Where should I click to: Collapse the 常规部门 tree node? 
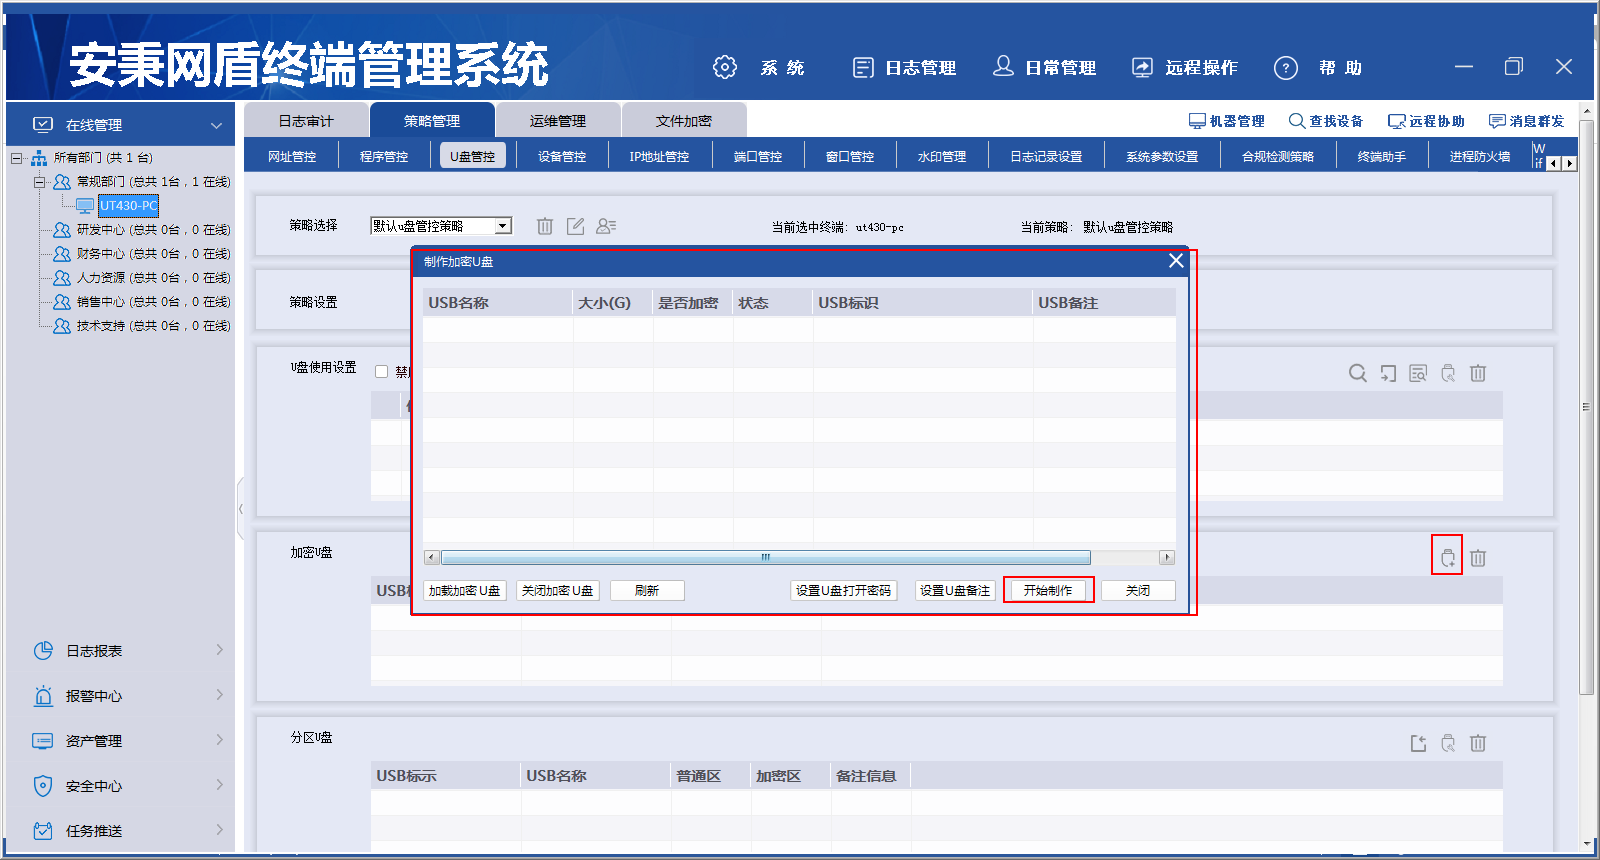point(39,182)
